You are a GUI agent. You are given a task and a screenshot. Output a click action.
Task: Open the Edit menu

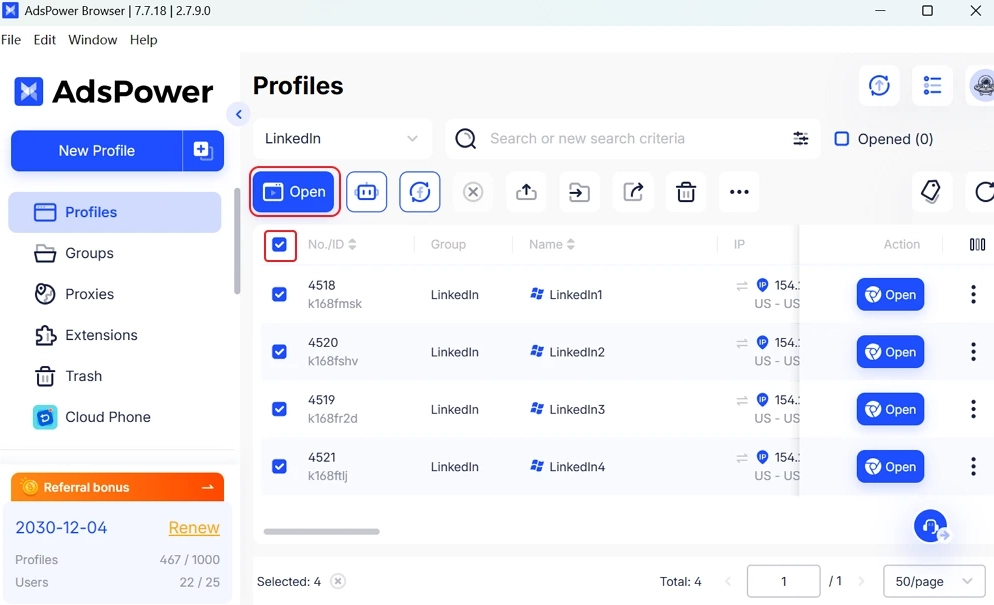tap(44, 40)
